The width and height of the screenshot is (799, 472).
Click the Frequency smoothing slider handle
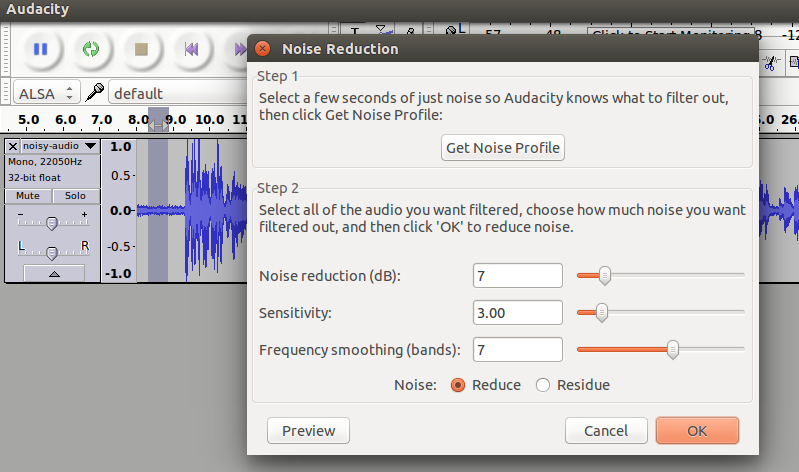point(673,350)
